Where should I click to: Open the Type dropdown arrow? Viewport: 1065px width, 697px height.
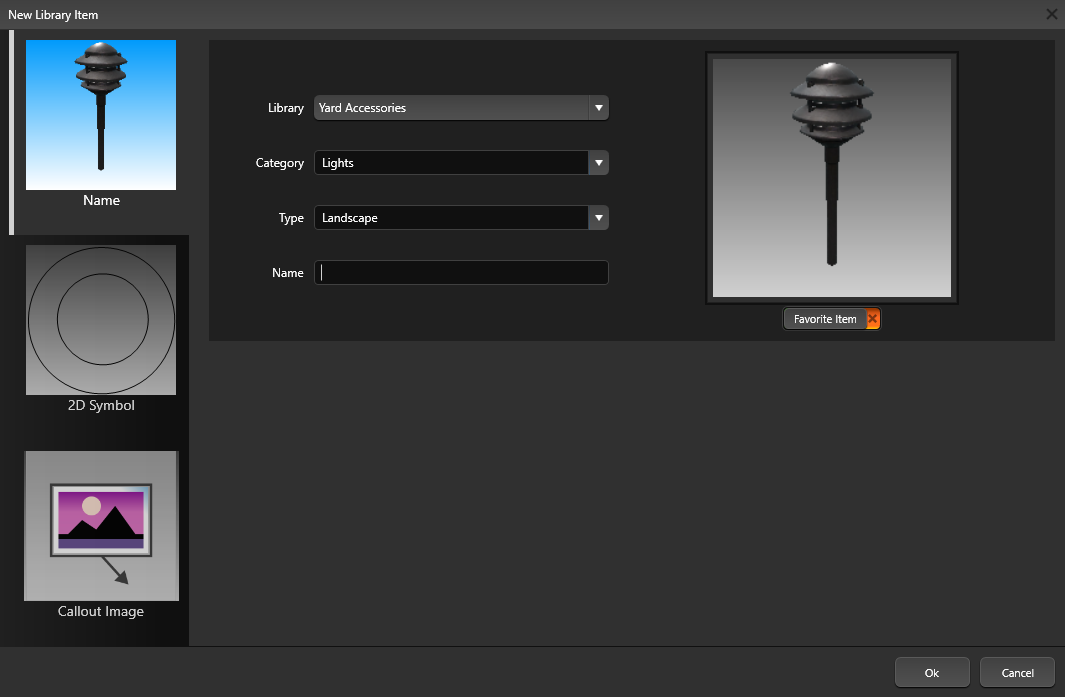coord(598,218)
